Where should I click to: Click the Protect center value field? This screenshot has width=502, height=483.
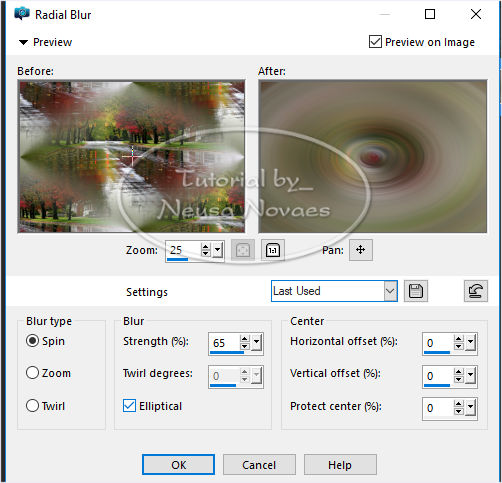438,408
